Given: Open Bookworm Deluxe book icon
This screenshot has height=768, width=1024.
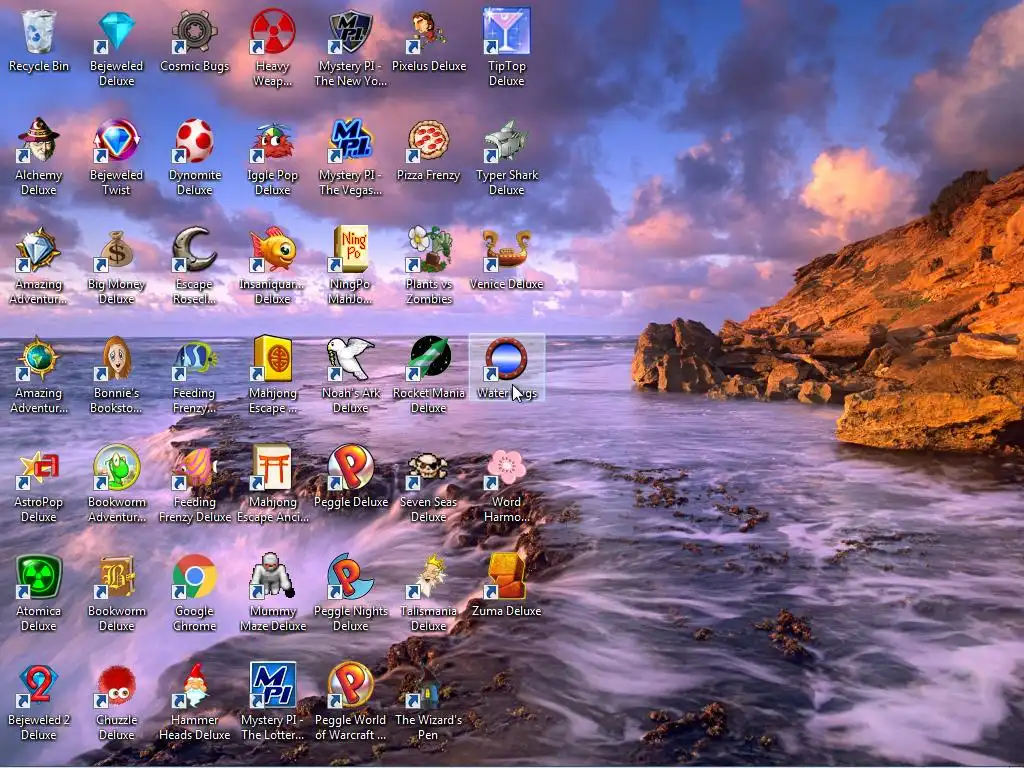Looking at the screenshot, I should tap(116, 577).
